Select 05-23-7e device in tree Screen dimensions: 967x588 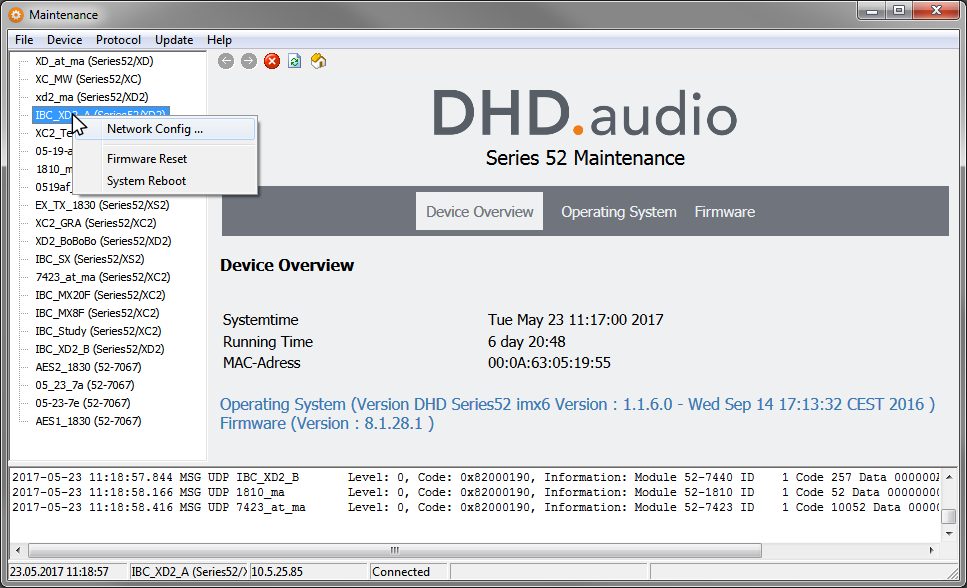click(x=83, y=403)
